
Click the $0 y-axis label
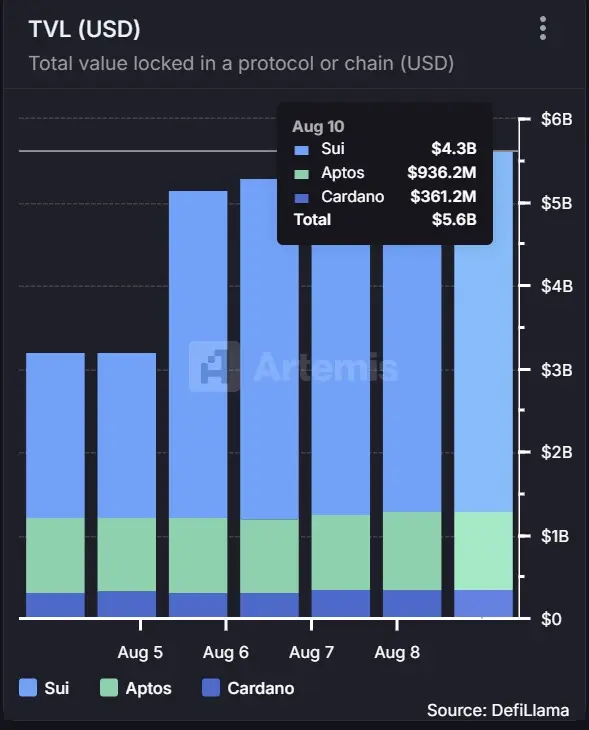[551, 619]
